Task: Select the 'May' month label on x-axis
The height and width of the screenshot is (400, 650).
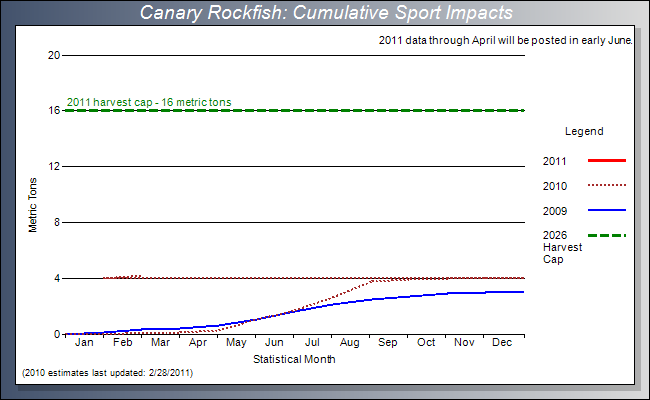Action: [236, 343]
